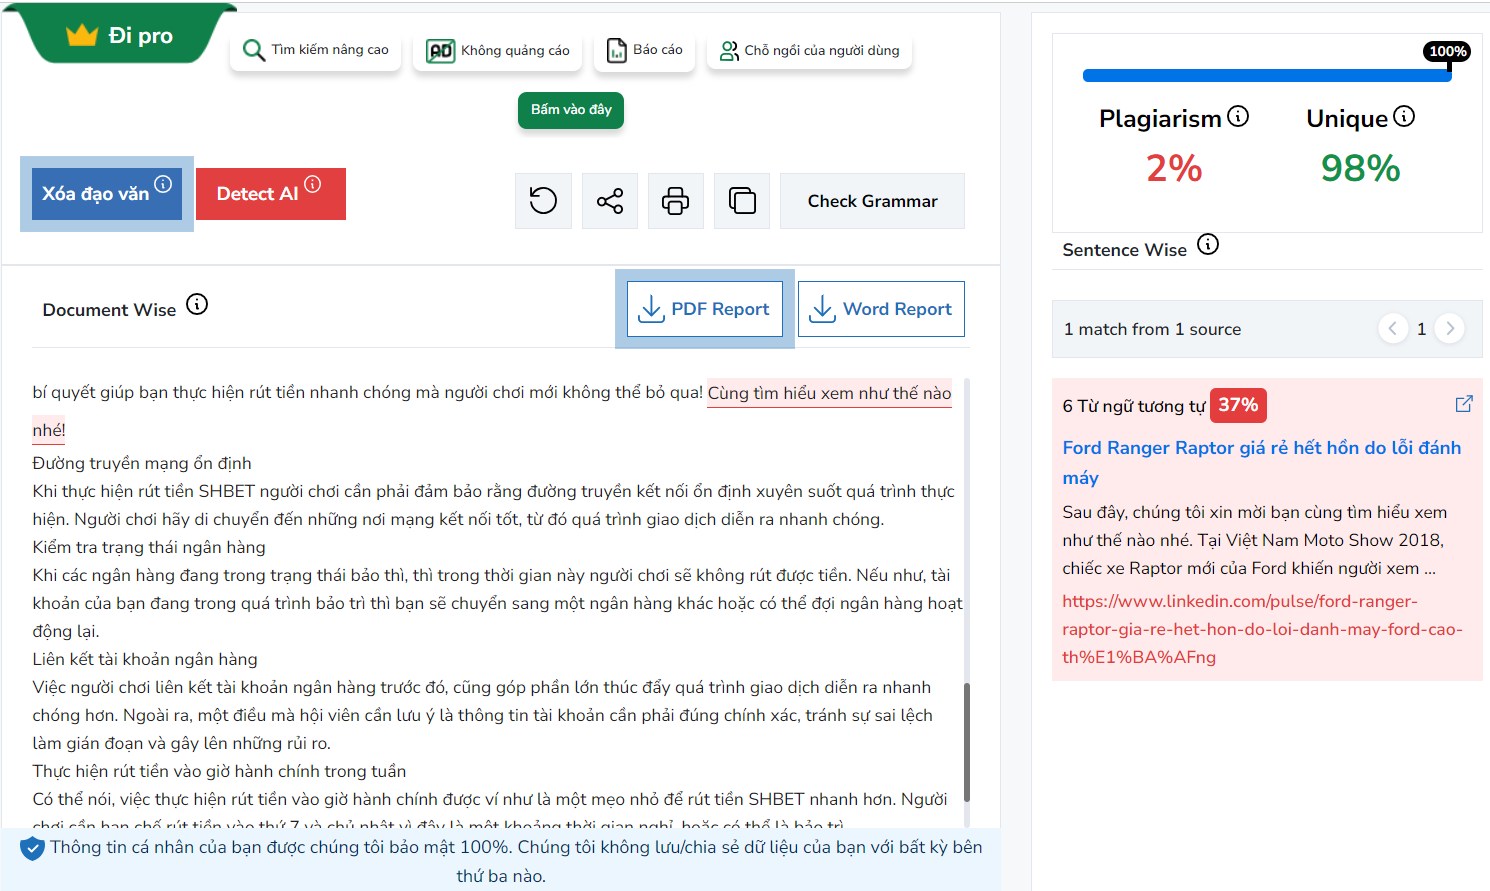Select the Không quảng cáo option
Viewport: 1490px width, 891px height.
(498, 50)
